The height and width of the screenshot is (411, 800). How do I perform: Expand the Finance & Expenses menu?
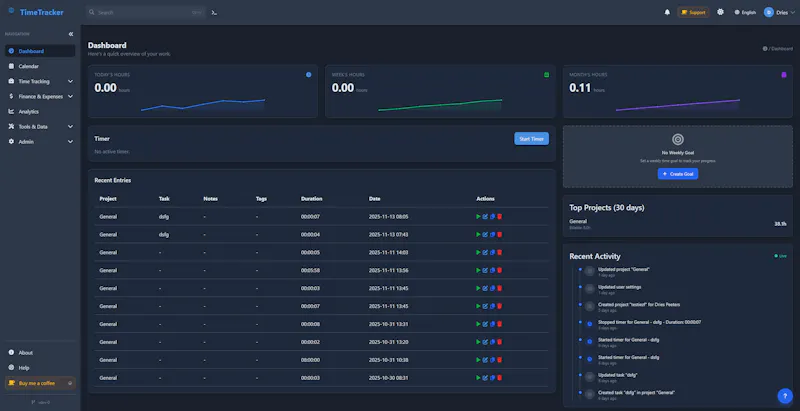(40, 96)
